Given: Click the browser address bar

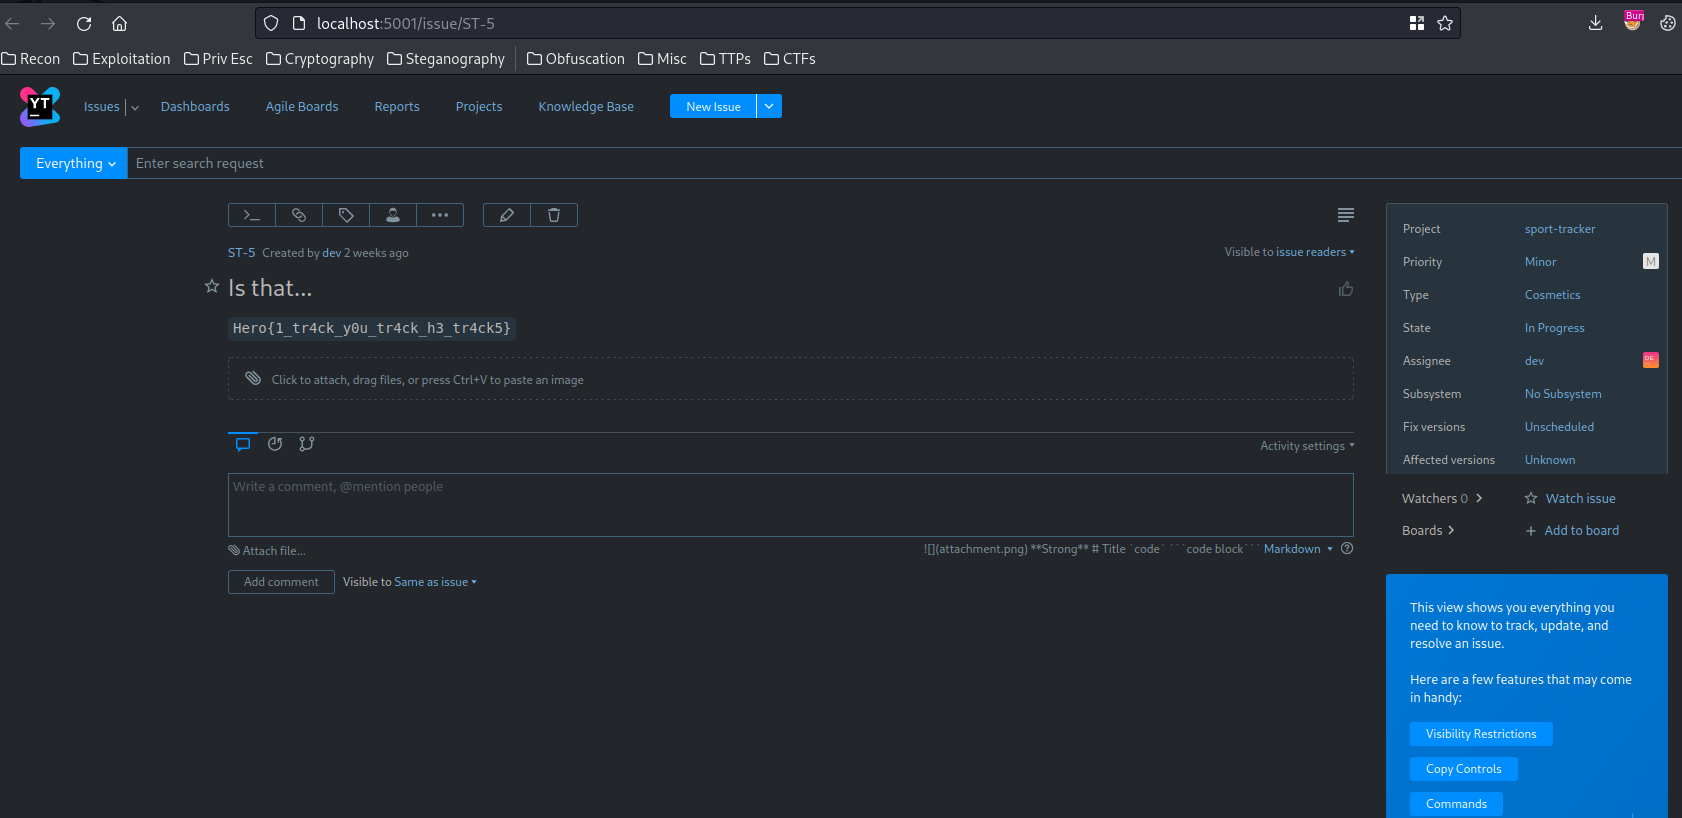Looking at the screenshot, I should point(858,23).
